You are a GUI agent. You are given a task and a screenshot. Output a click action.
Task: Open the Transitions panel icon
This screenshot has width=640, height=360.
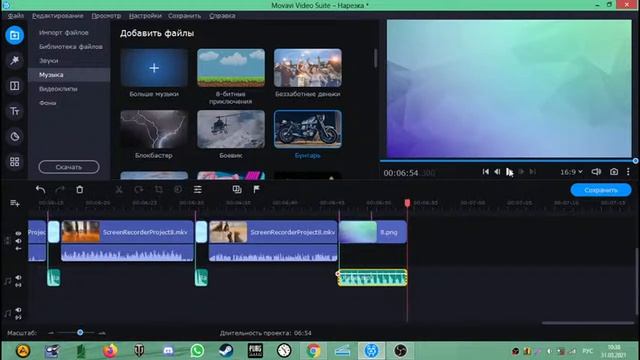14,86
